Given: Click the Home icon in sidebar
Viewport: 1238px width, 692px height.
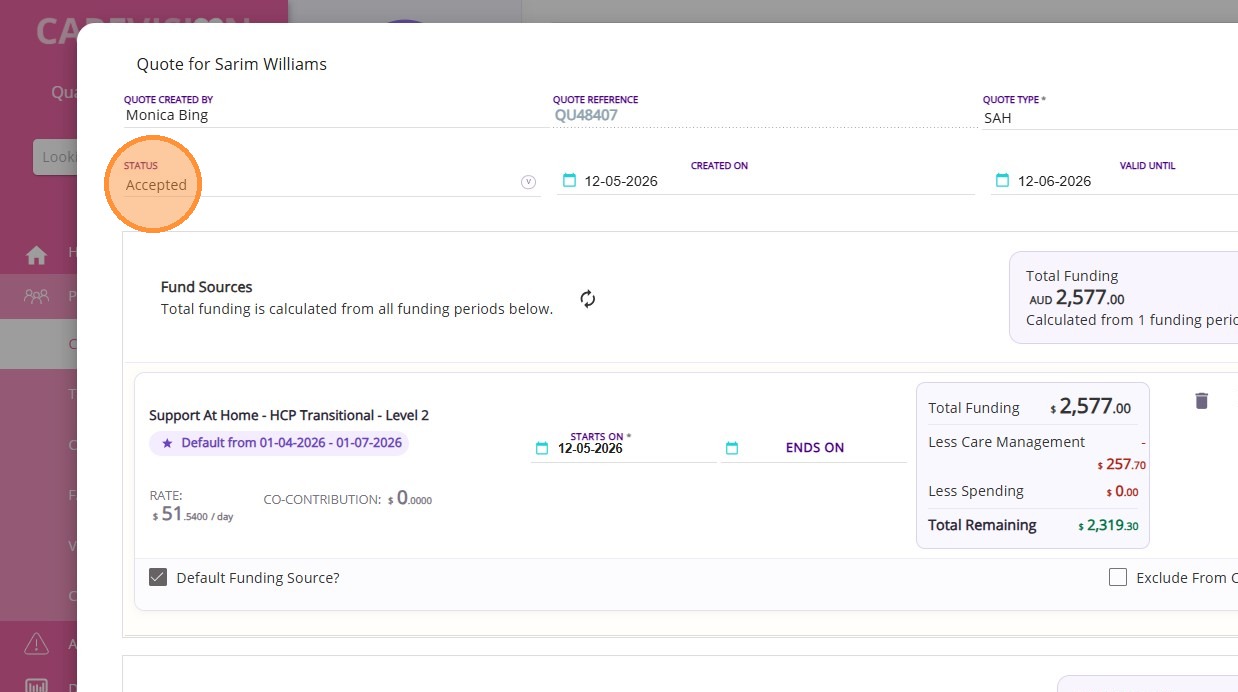Looking at the screenshot, I should pyautogui.click(x=37, y=255).
